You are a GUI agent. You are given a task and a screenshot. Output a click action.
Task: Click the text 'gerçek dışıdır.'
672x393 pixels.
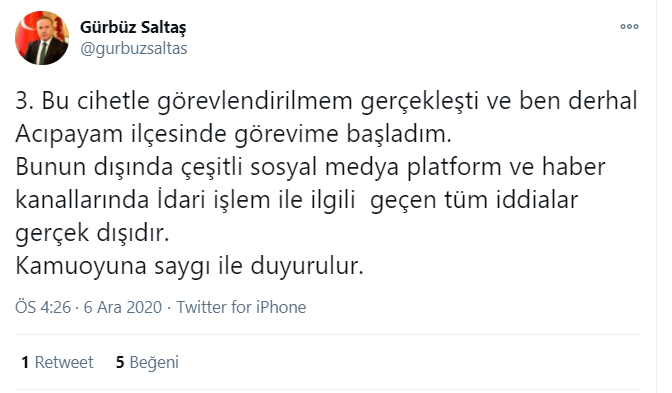pos(92,233)
